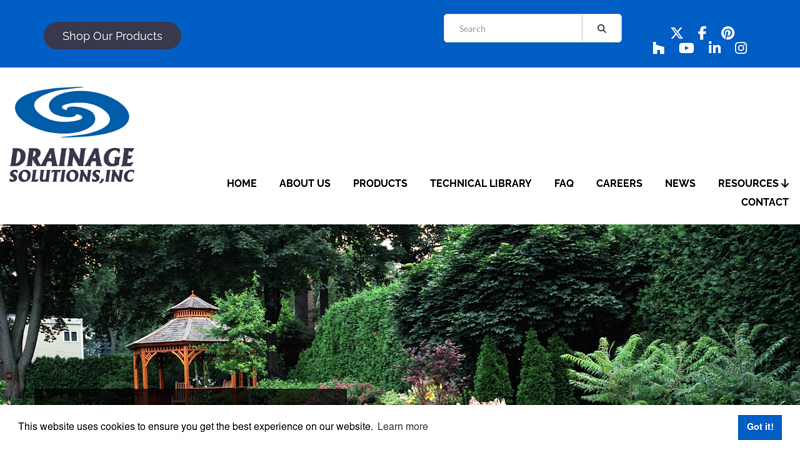800x450 pixels.
Task: Click the garden gazebo hero image
Action: (x=400, y=315)
